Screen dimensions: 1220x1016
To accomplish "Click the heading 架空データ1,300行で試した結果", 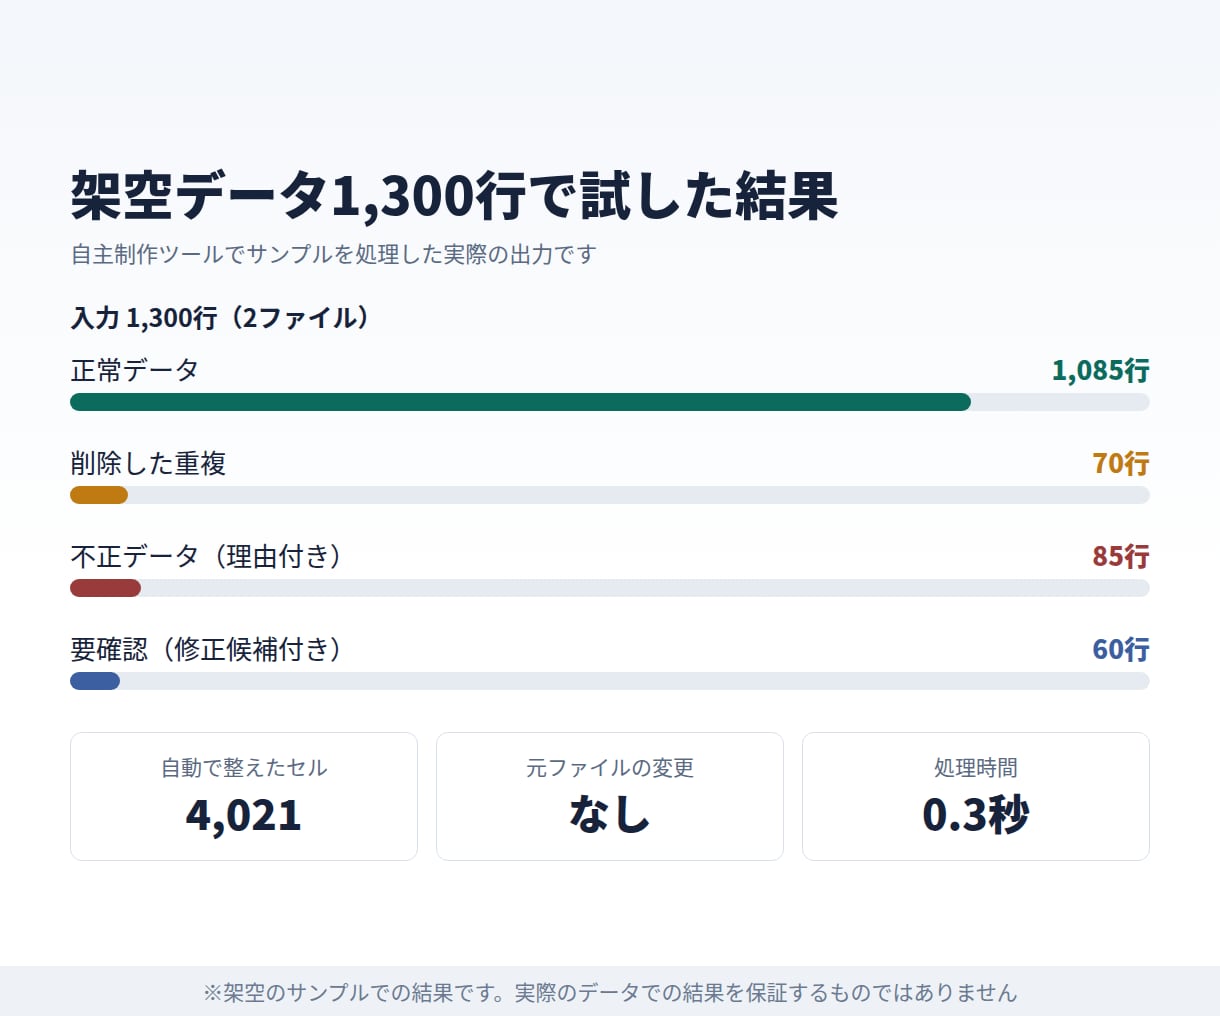I will [454, 195].
